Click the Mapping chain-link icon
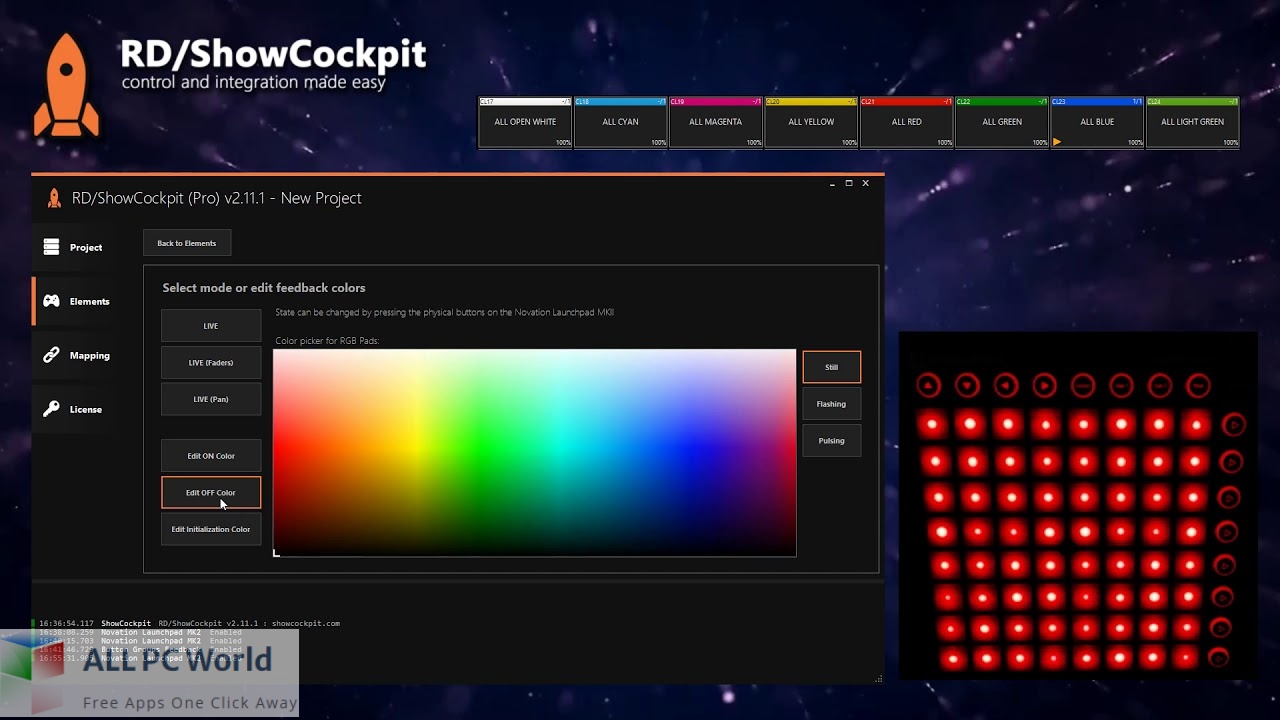 tap(51, 355)
